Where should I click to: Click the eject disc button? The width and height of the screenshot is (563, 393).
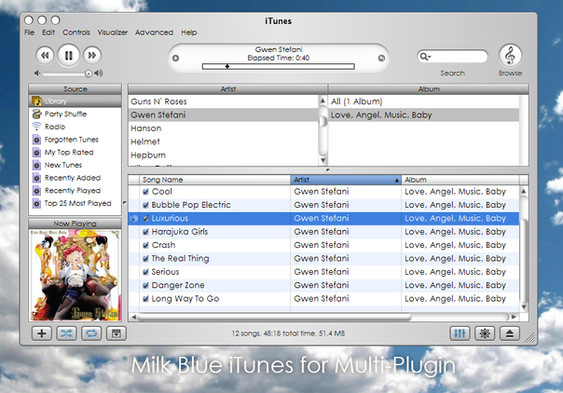(x=510, y=333)
